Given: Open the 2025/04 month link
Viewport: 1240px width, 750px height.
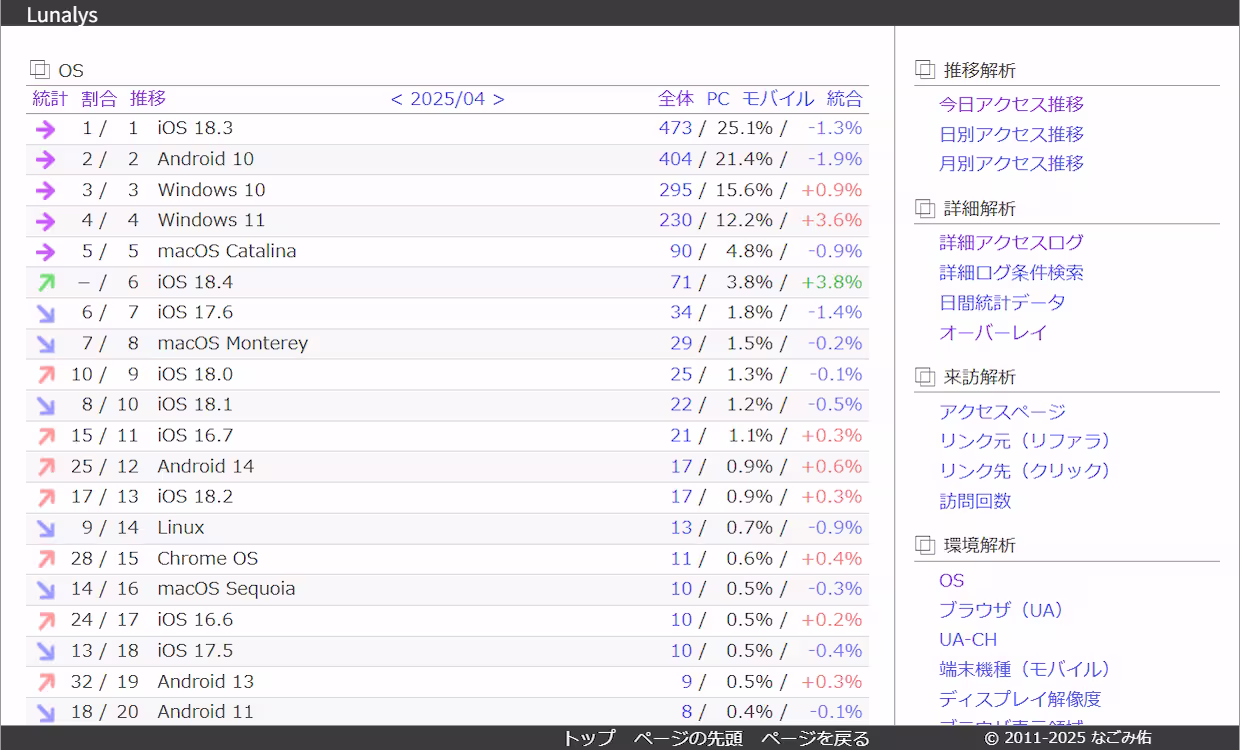Looking at the screenshot, I should 447,99.
